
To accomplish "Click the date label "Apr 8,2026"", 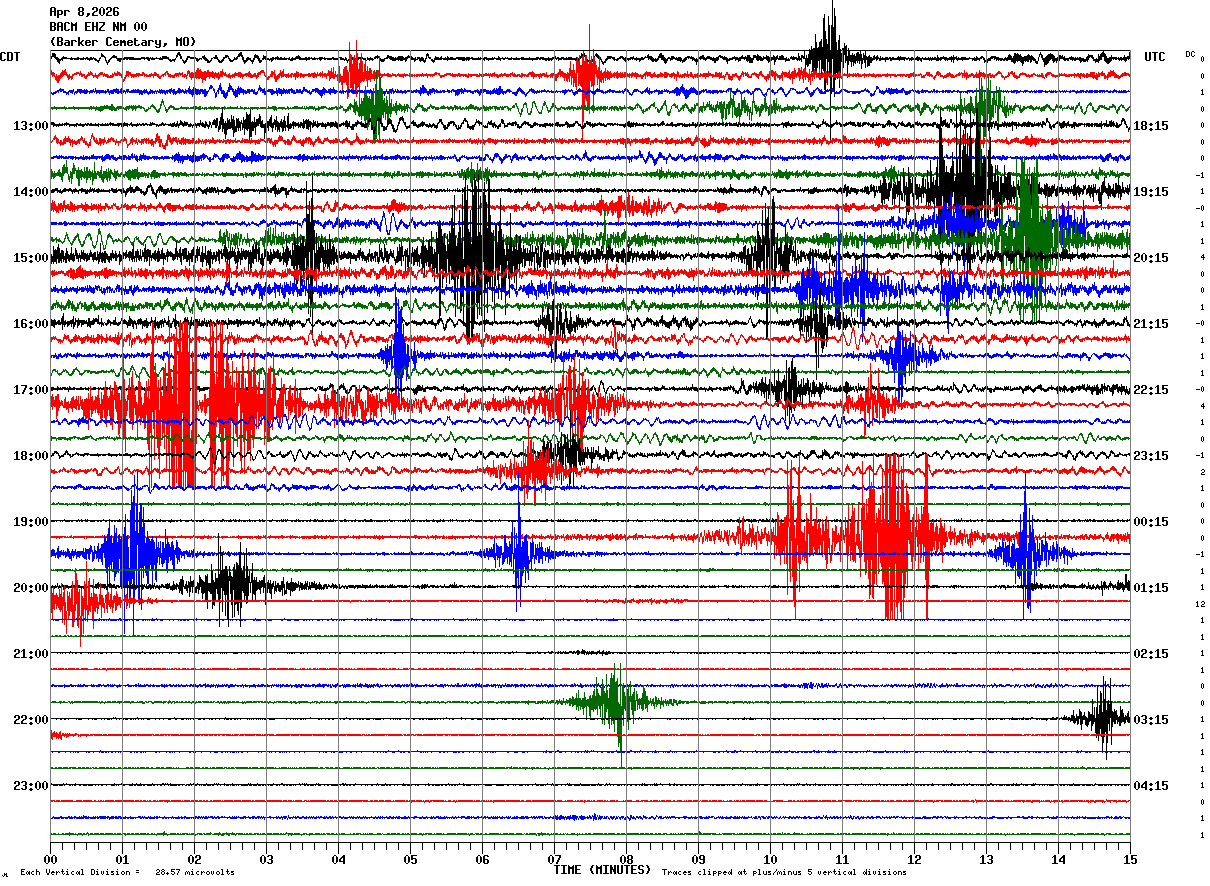I will (84, 12).
